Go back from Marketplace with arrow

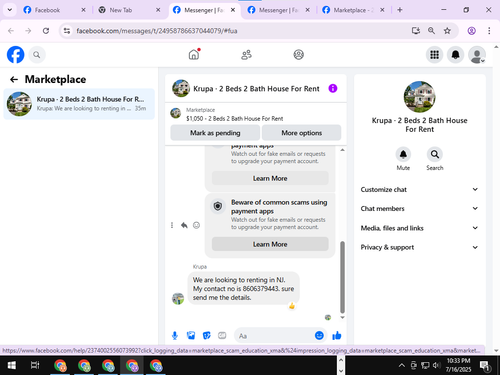click(14, 79)
